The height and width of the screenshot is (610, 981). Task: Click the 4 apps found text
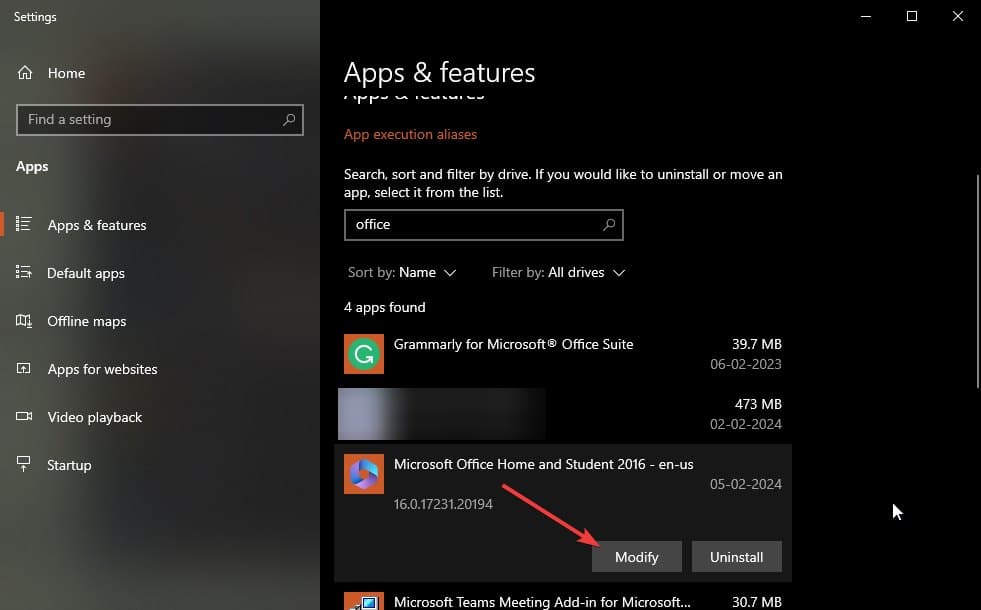point(385,307)
